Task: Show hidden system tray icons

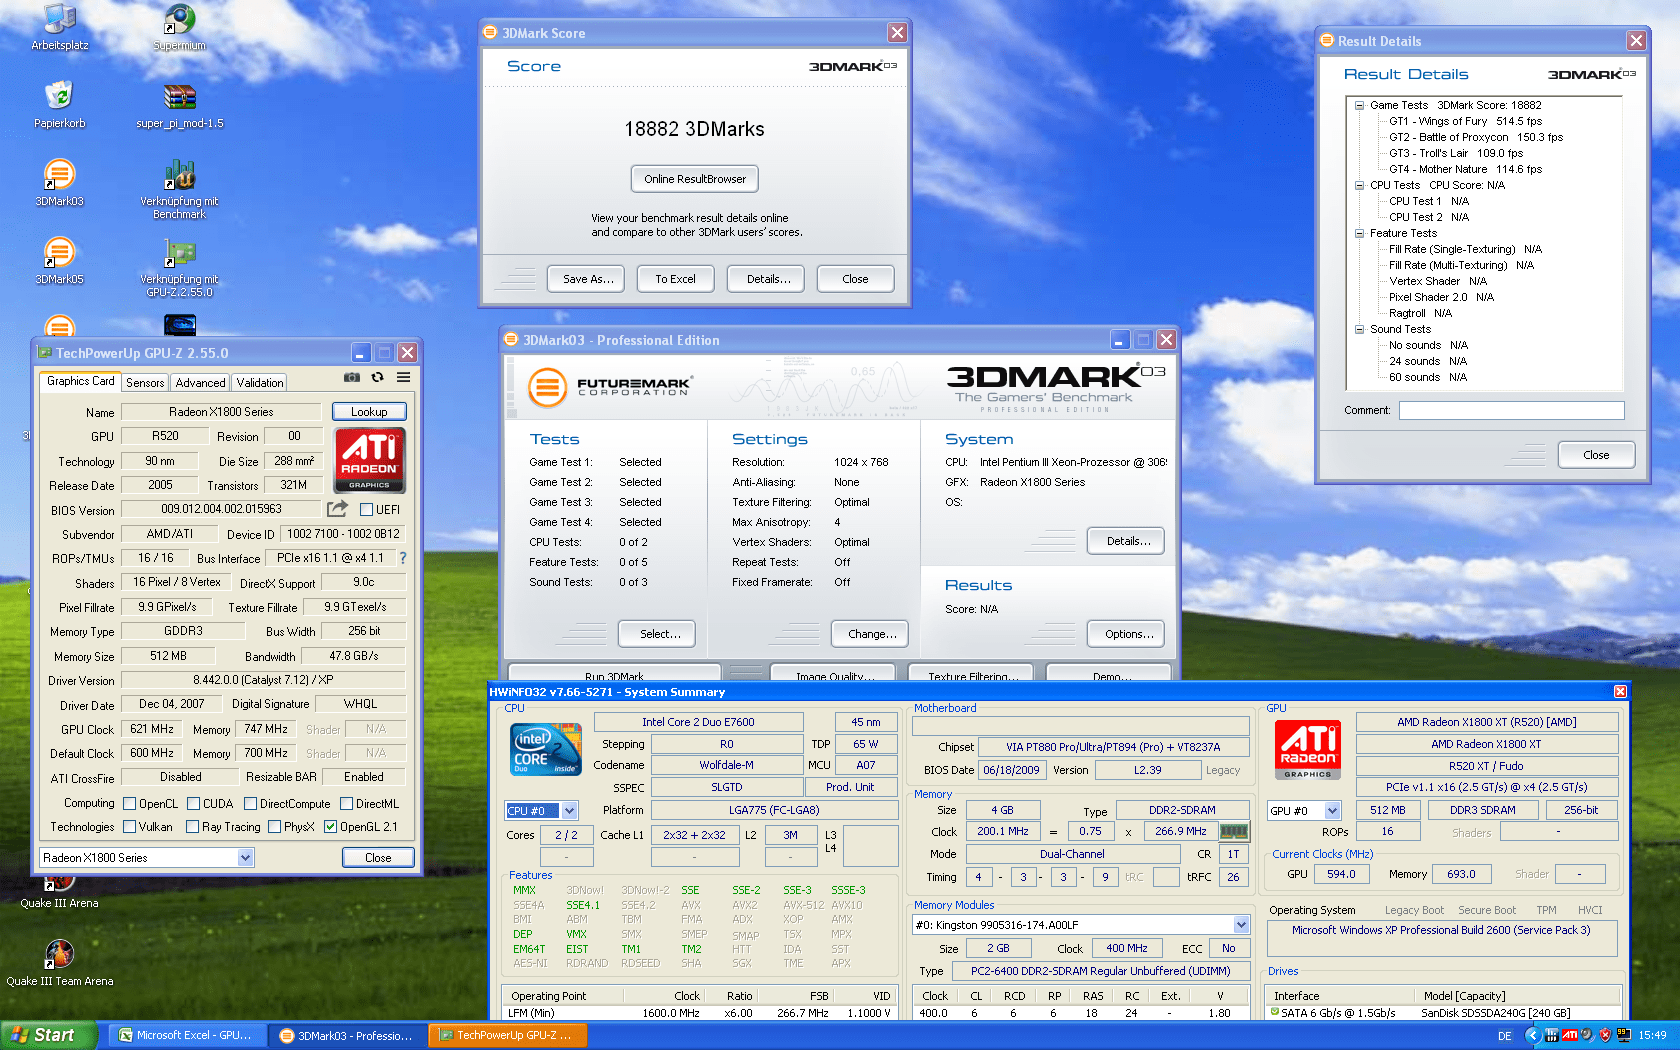Action: 1532,1035
